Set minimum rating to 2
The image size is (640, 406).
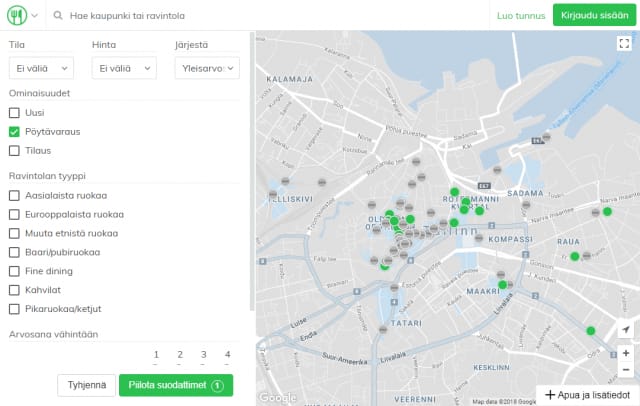[x=180, y=355]
